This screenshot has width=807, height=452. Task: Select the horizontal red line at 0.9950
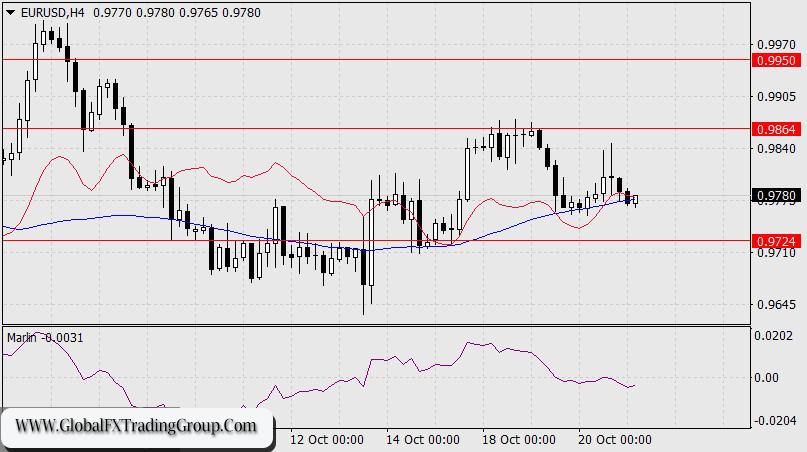coord(377,60)
